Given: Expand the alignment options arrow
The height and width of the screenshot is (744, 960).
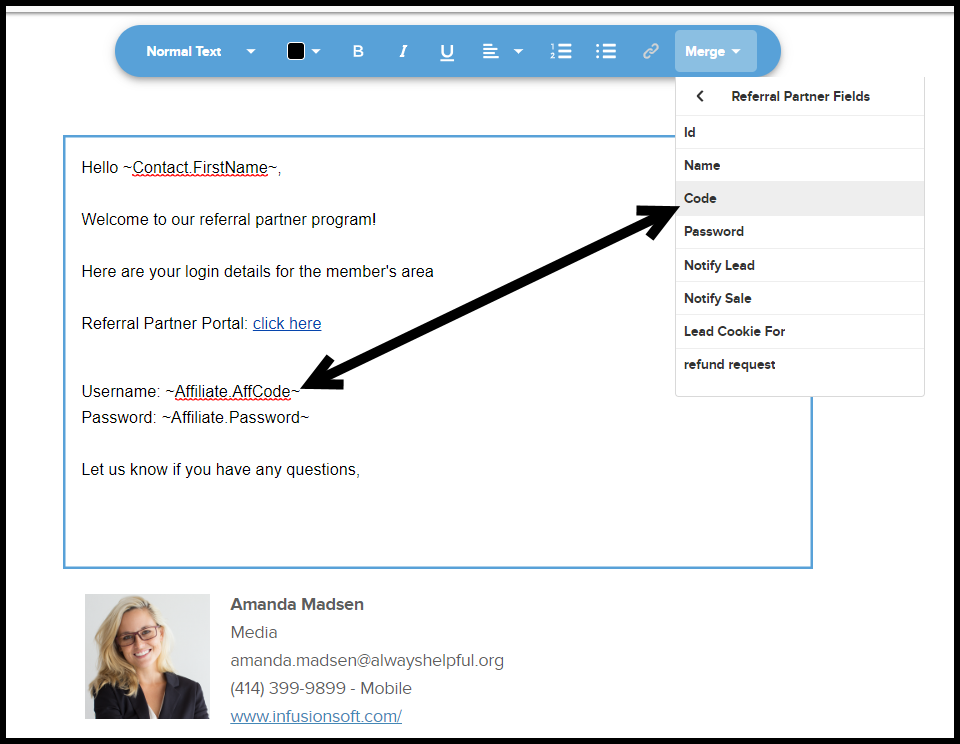Looking at the screenshot, I should [519, 51].
